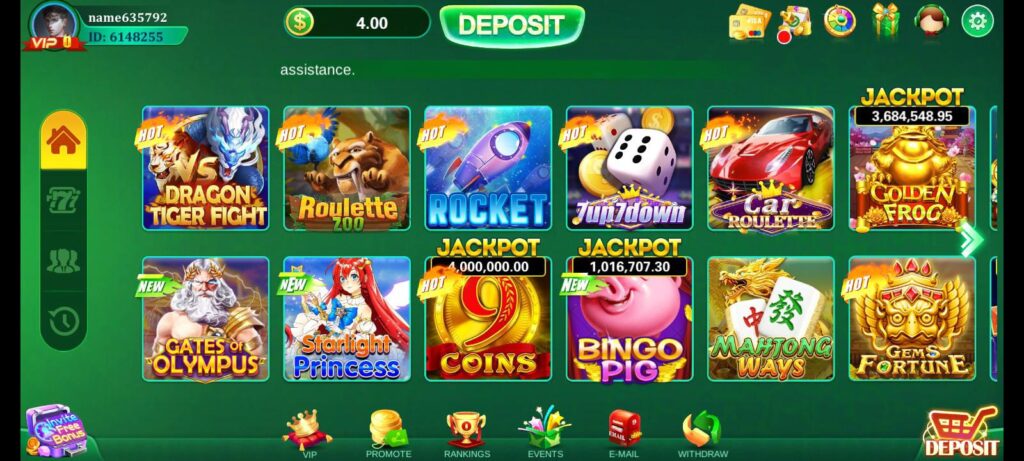Click the shopping cart DEPOSIT button

click(x=961, y=432)
